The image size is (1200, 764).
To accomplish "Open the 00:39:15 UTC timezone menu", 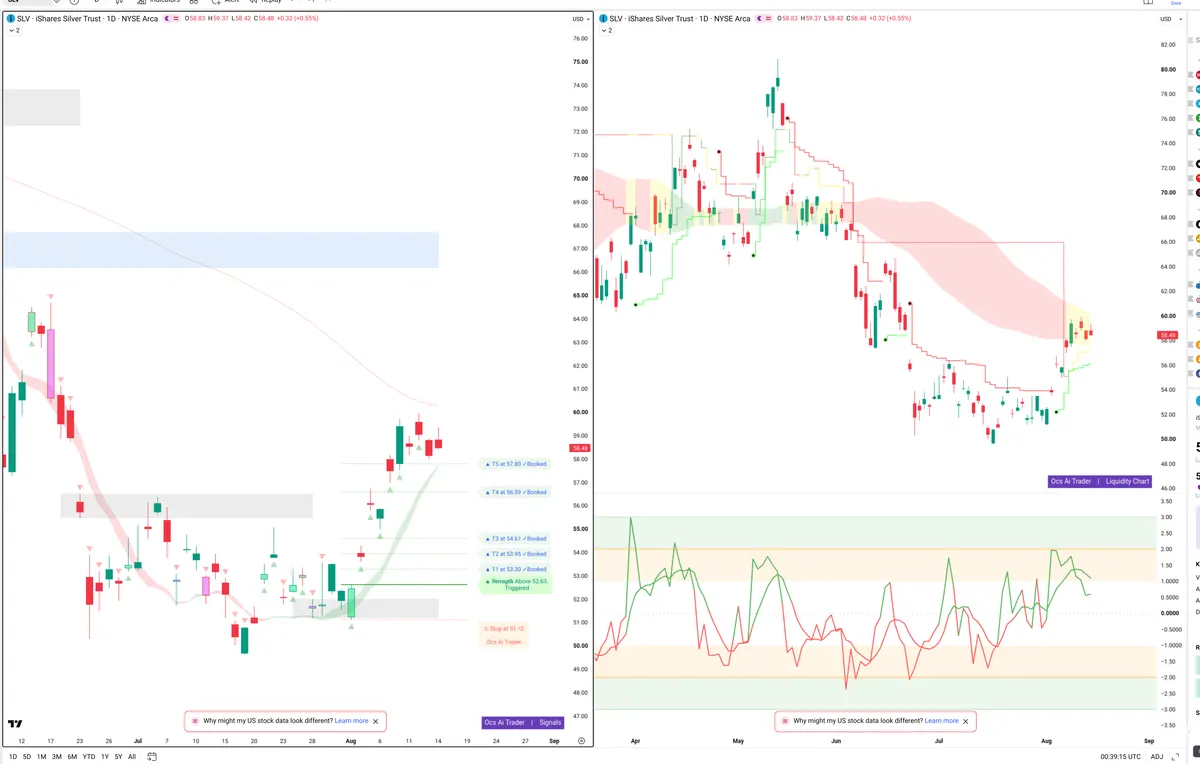I will point(1121,756).
